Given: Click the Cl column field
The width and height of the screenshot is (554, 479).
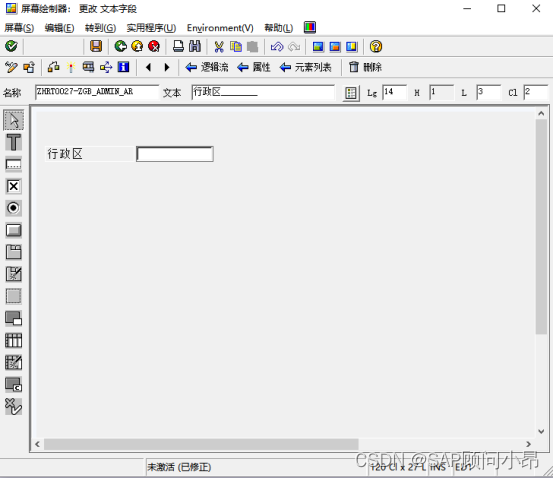Looking at the screenshot, I should click(x=536, y=92).
